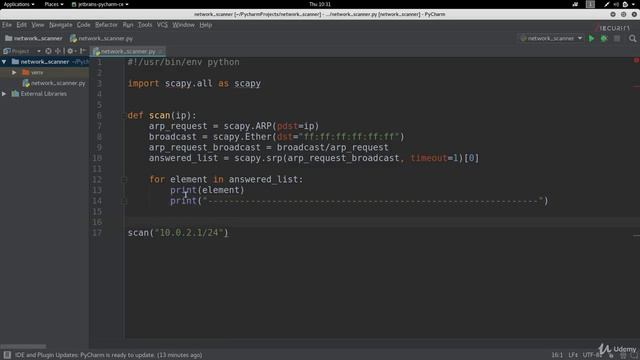This screenshot has width=640, height=360.
Task: Open the Project panel settings gear
Action: coord(70,51)
